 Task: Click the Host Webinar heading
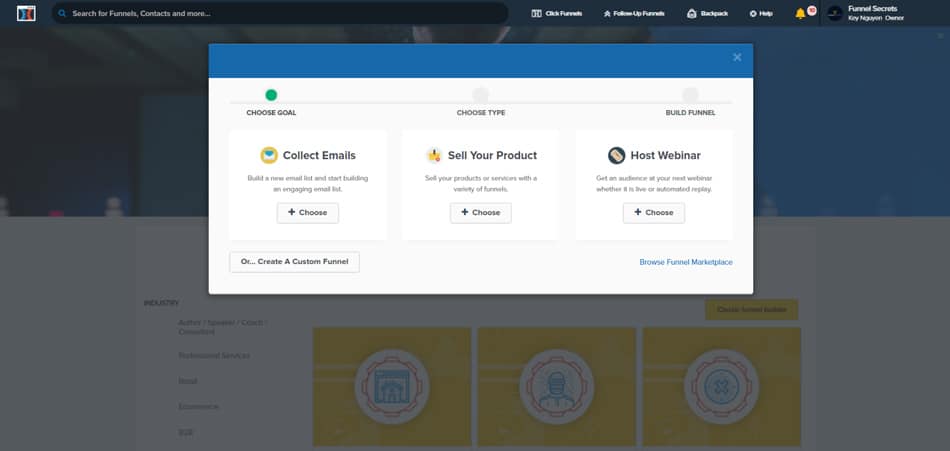(x=665, y=155)
